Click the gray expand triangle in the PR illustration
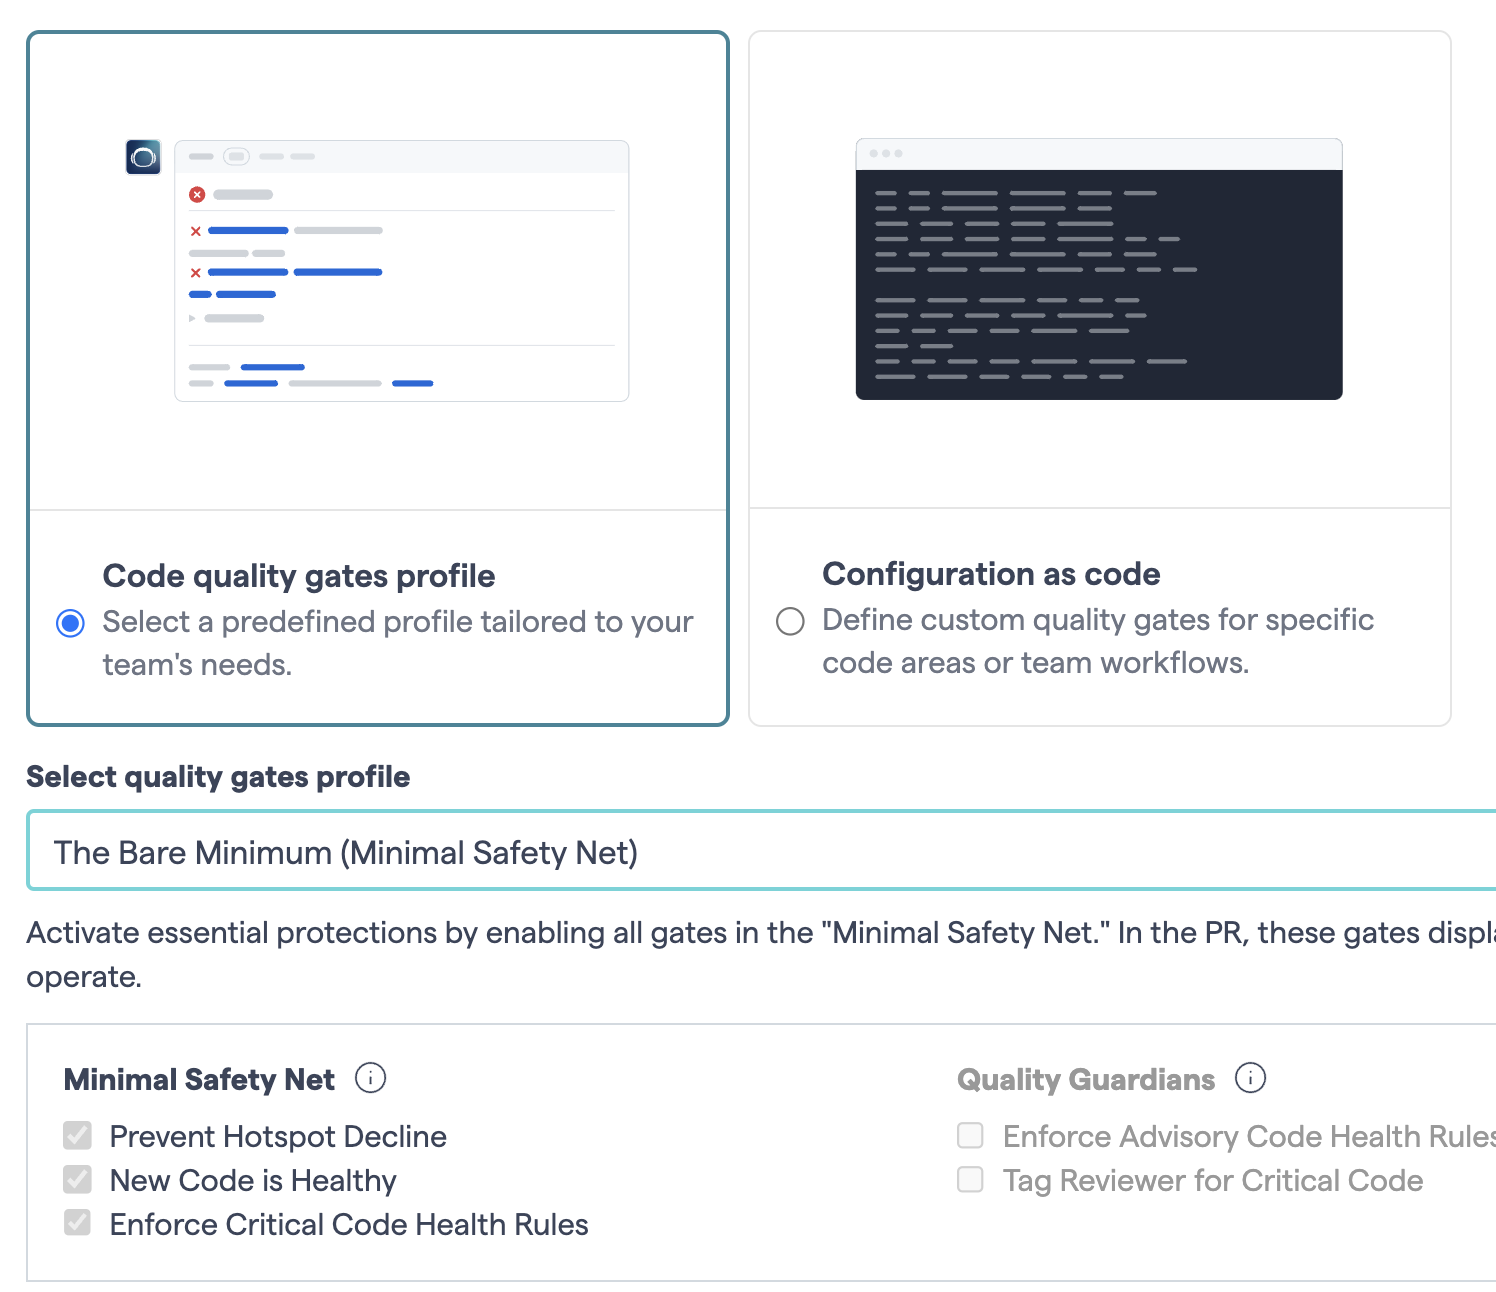The width and height of the screenshot is (1496, 1292). point(190,318)
